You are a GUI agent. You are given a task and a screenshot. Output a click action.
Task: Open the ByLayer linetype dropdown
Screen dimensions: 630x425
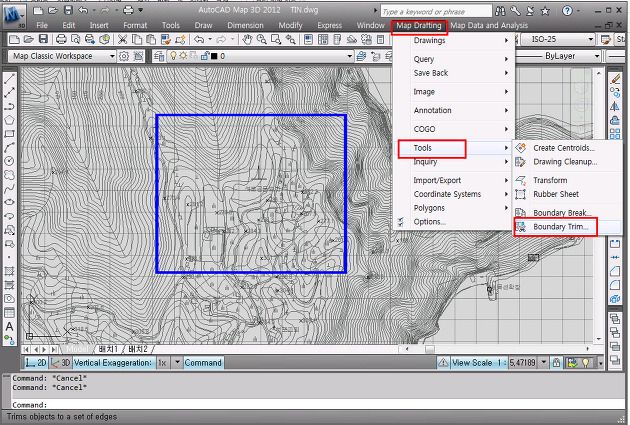tap(597, 56)
